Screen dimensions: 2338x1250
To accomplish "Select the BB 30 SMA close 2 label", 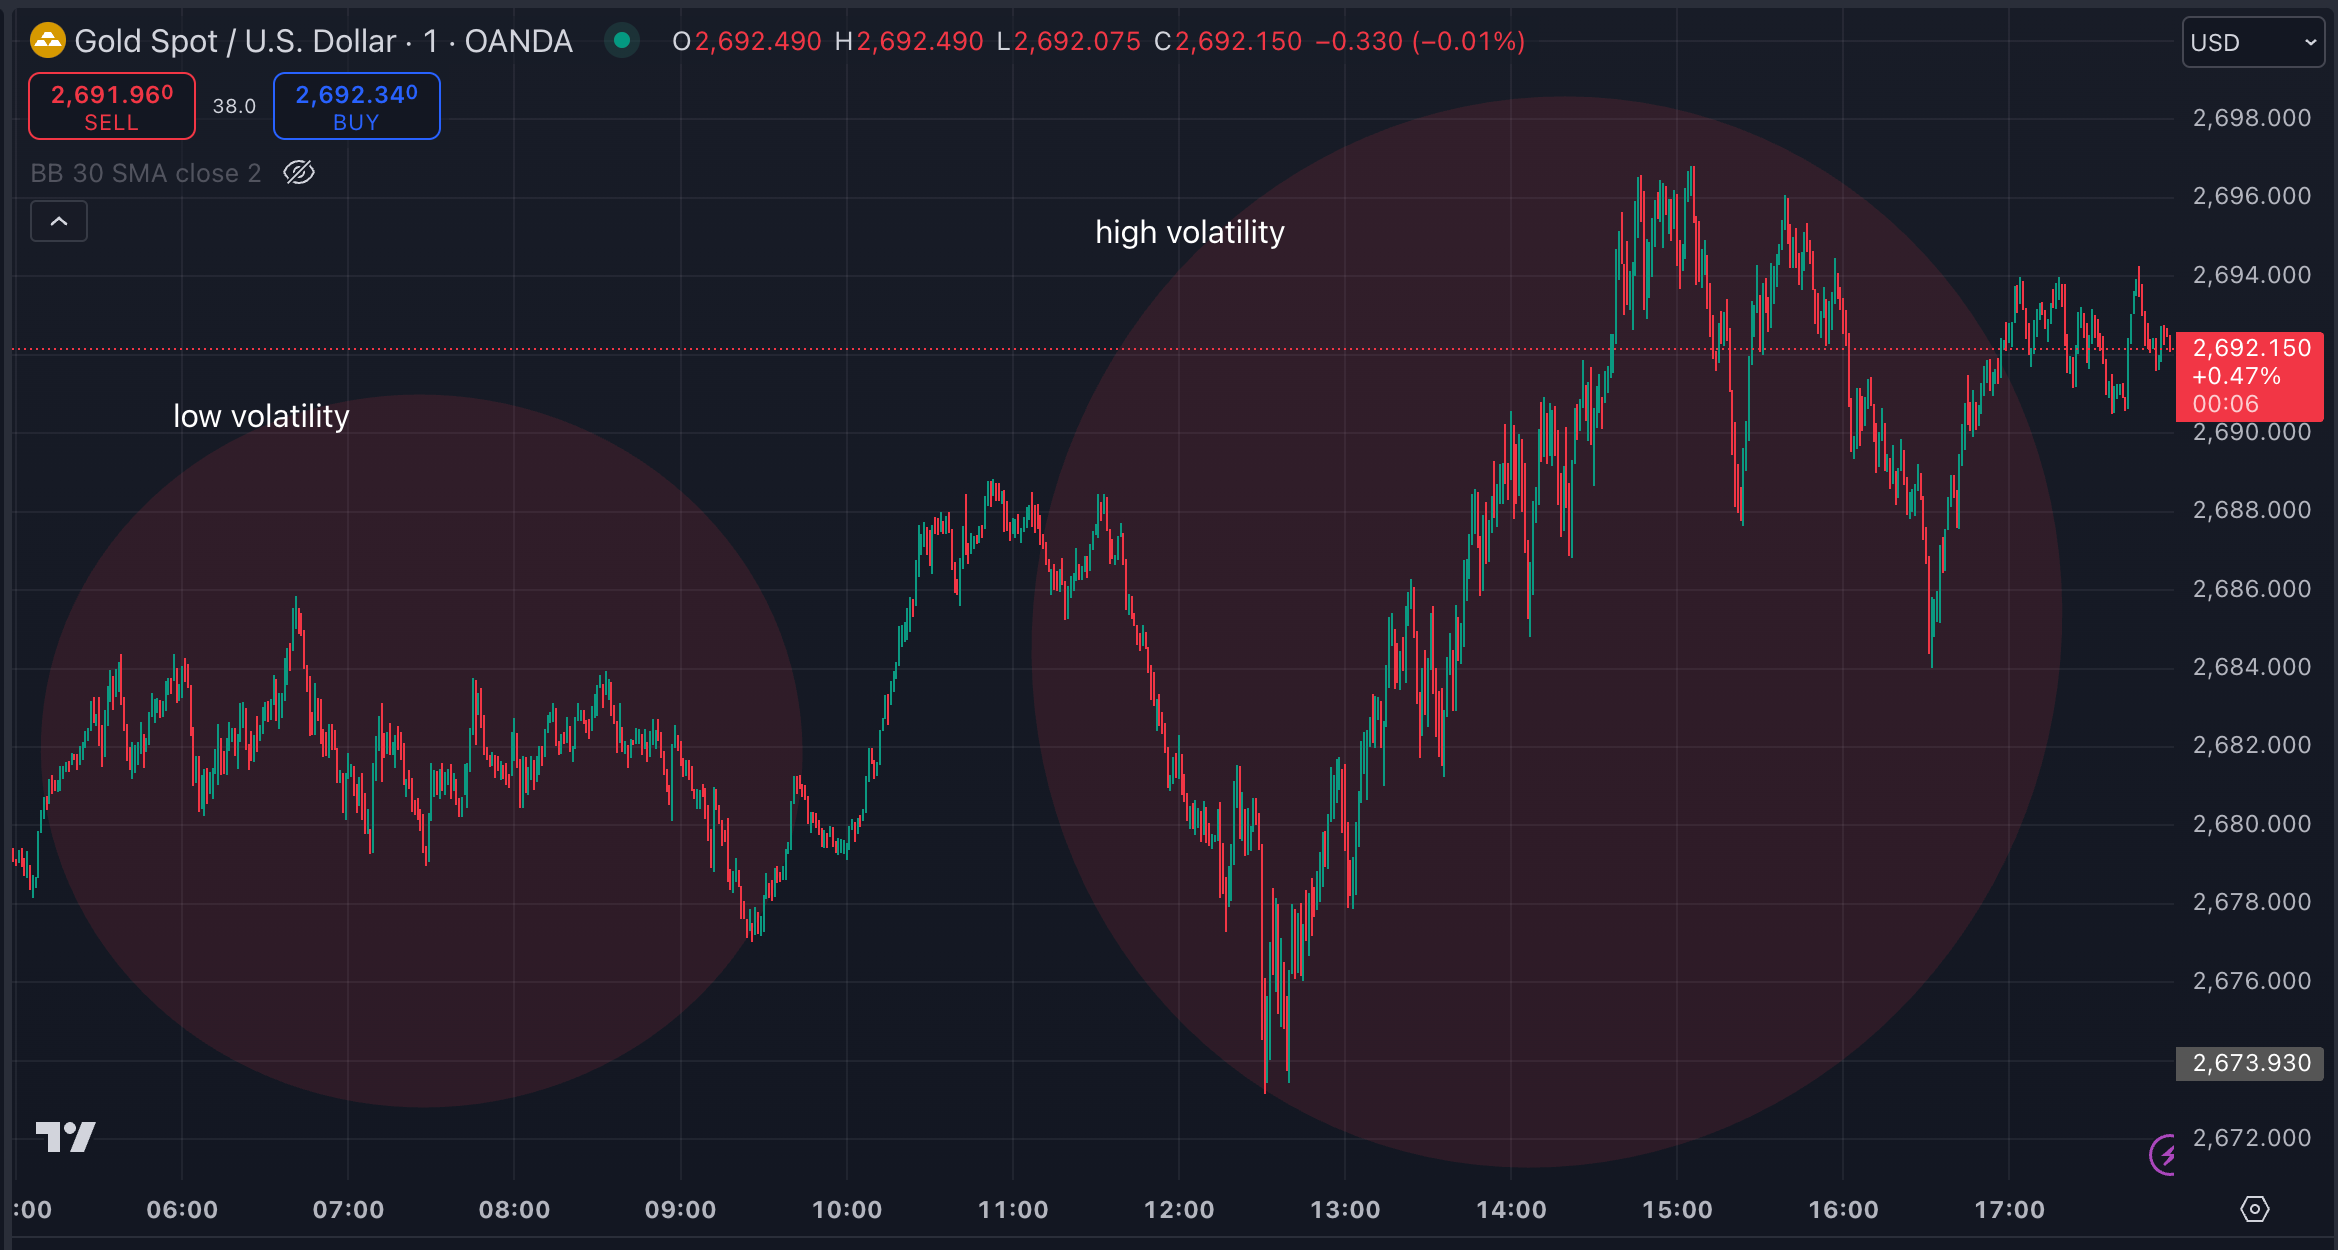I will pos(146,173).
